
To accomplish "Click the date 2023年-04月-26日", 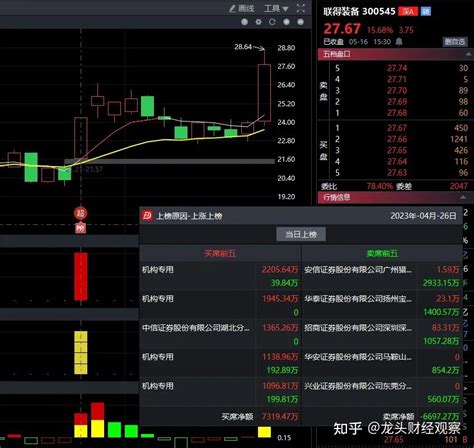I will tap(423, 216).
